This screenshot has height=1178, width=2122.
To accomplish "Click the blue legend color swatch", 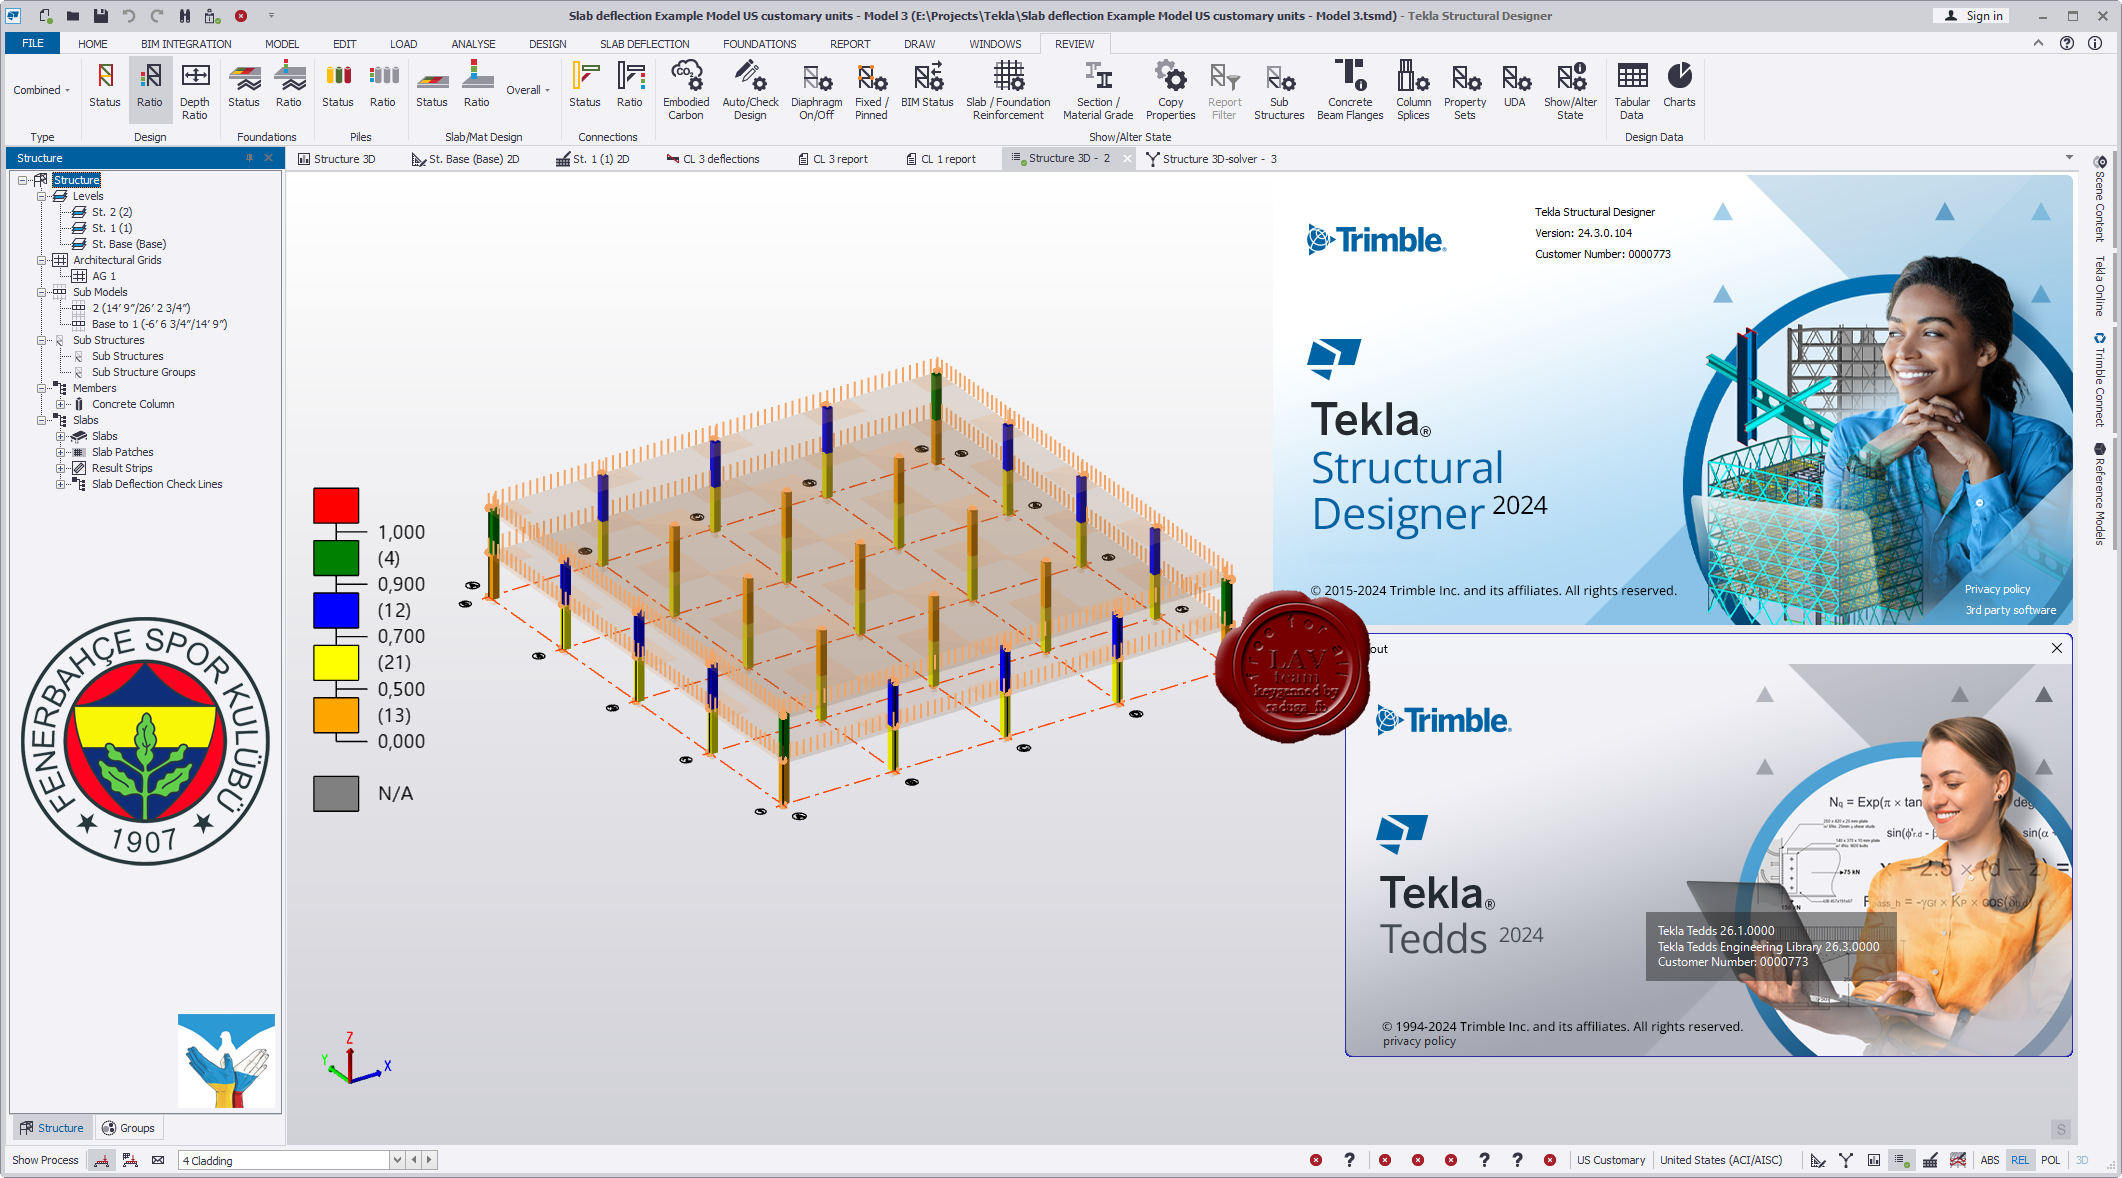I will [x=336, y=610].
